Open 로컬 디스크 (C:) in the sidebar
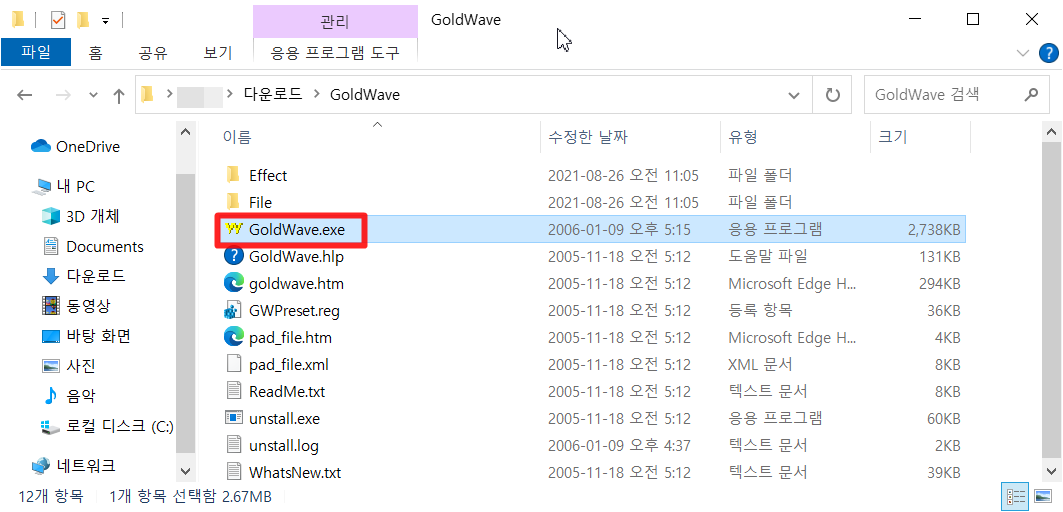The height and width of the screenshot is (512, 1063). click(x=108, y=427)
